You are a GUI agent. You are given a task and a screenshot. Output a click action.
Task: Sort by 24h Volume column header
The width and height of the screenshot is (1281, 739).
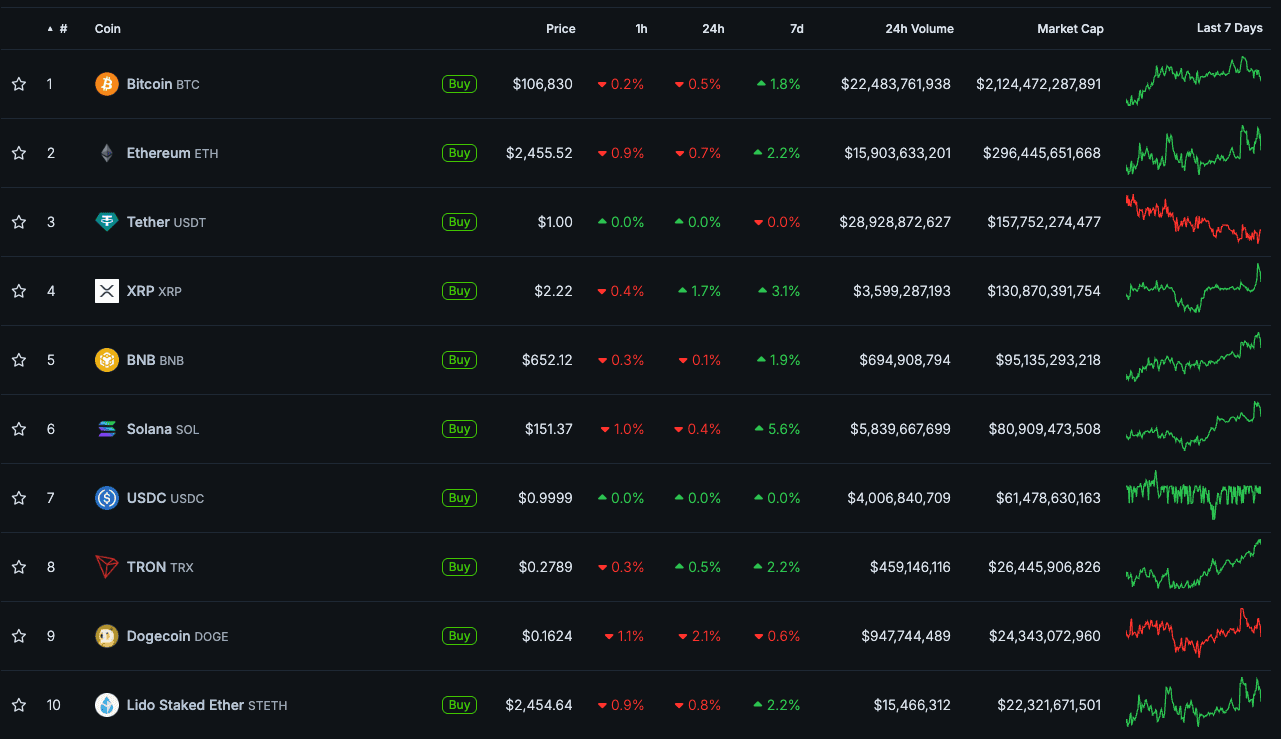coord(919,29)
